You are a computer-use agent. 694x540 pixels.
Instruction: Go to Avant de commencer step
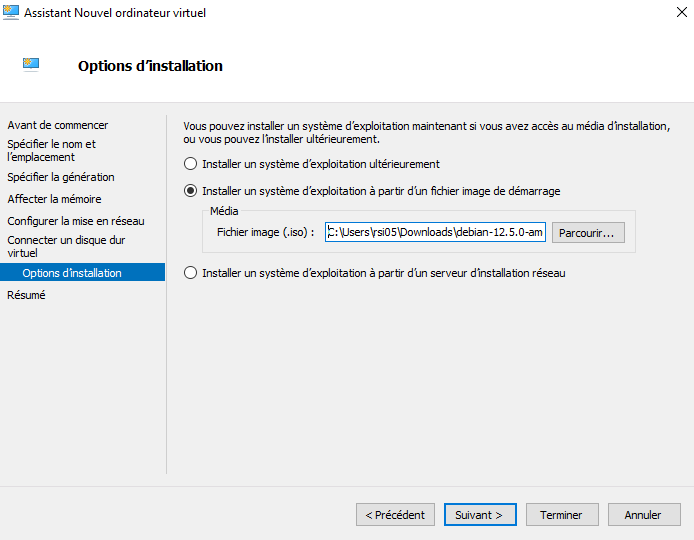tap(58, 125)
